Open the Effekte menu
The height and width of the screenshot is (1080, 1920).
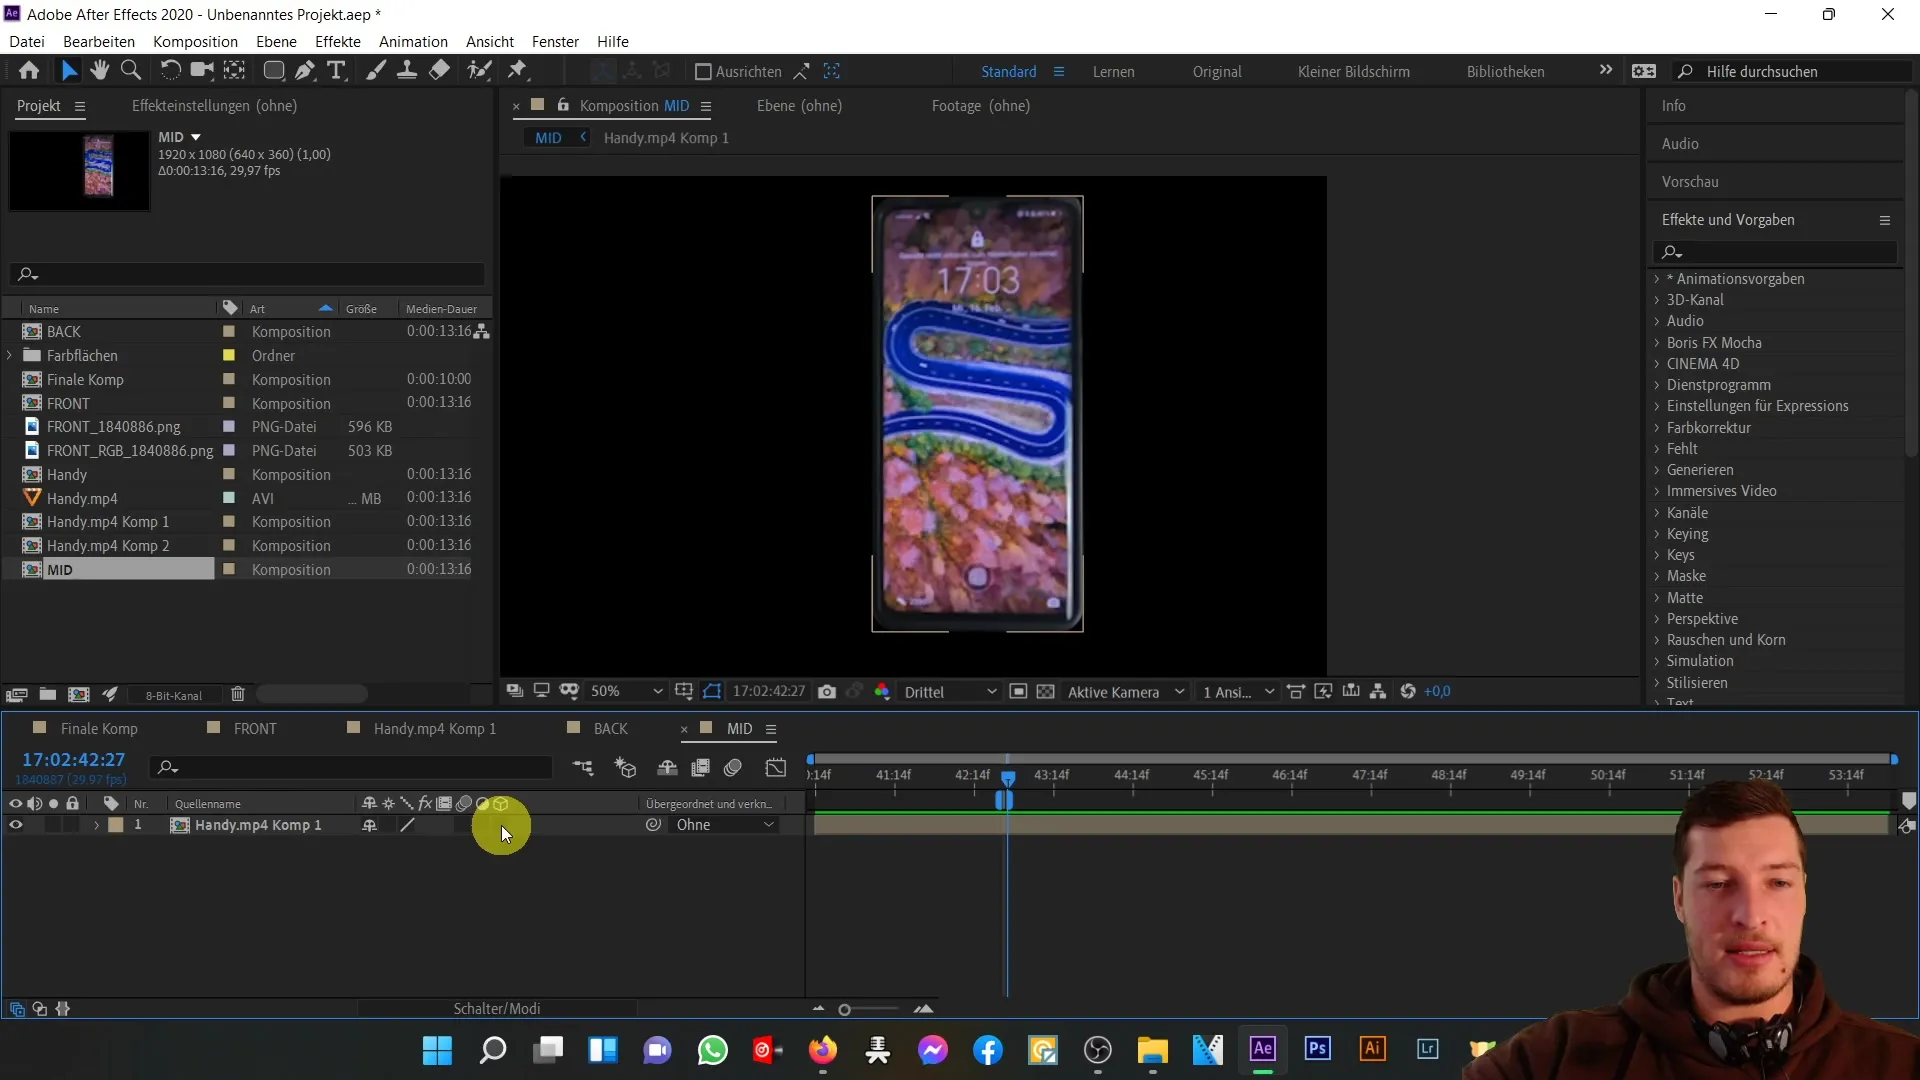[x=338, y=41]
